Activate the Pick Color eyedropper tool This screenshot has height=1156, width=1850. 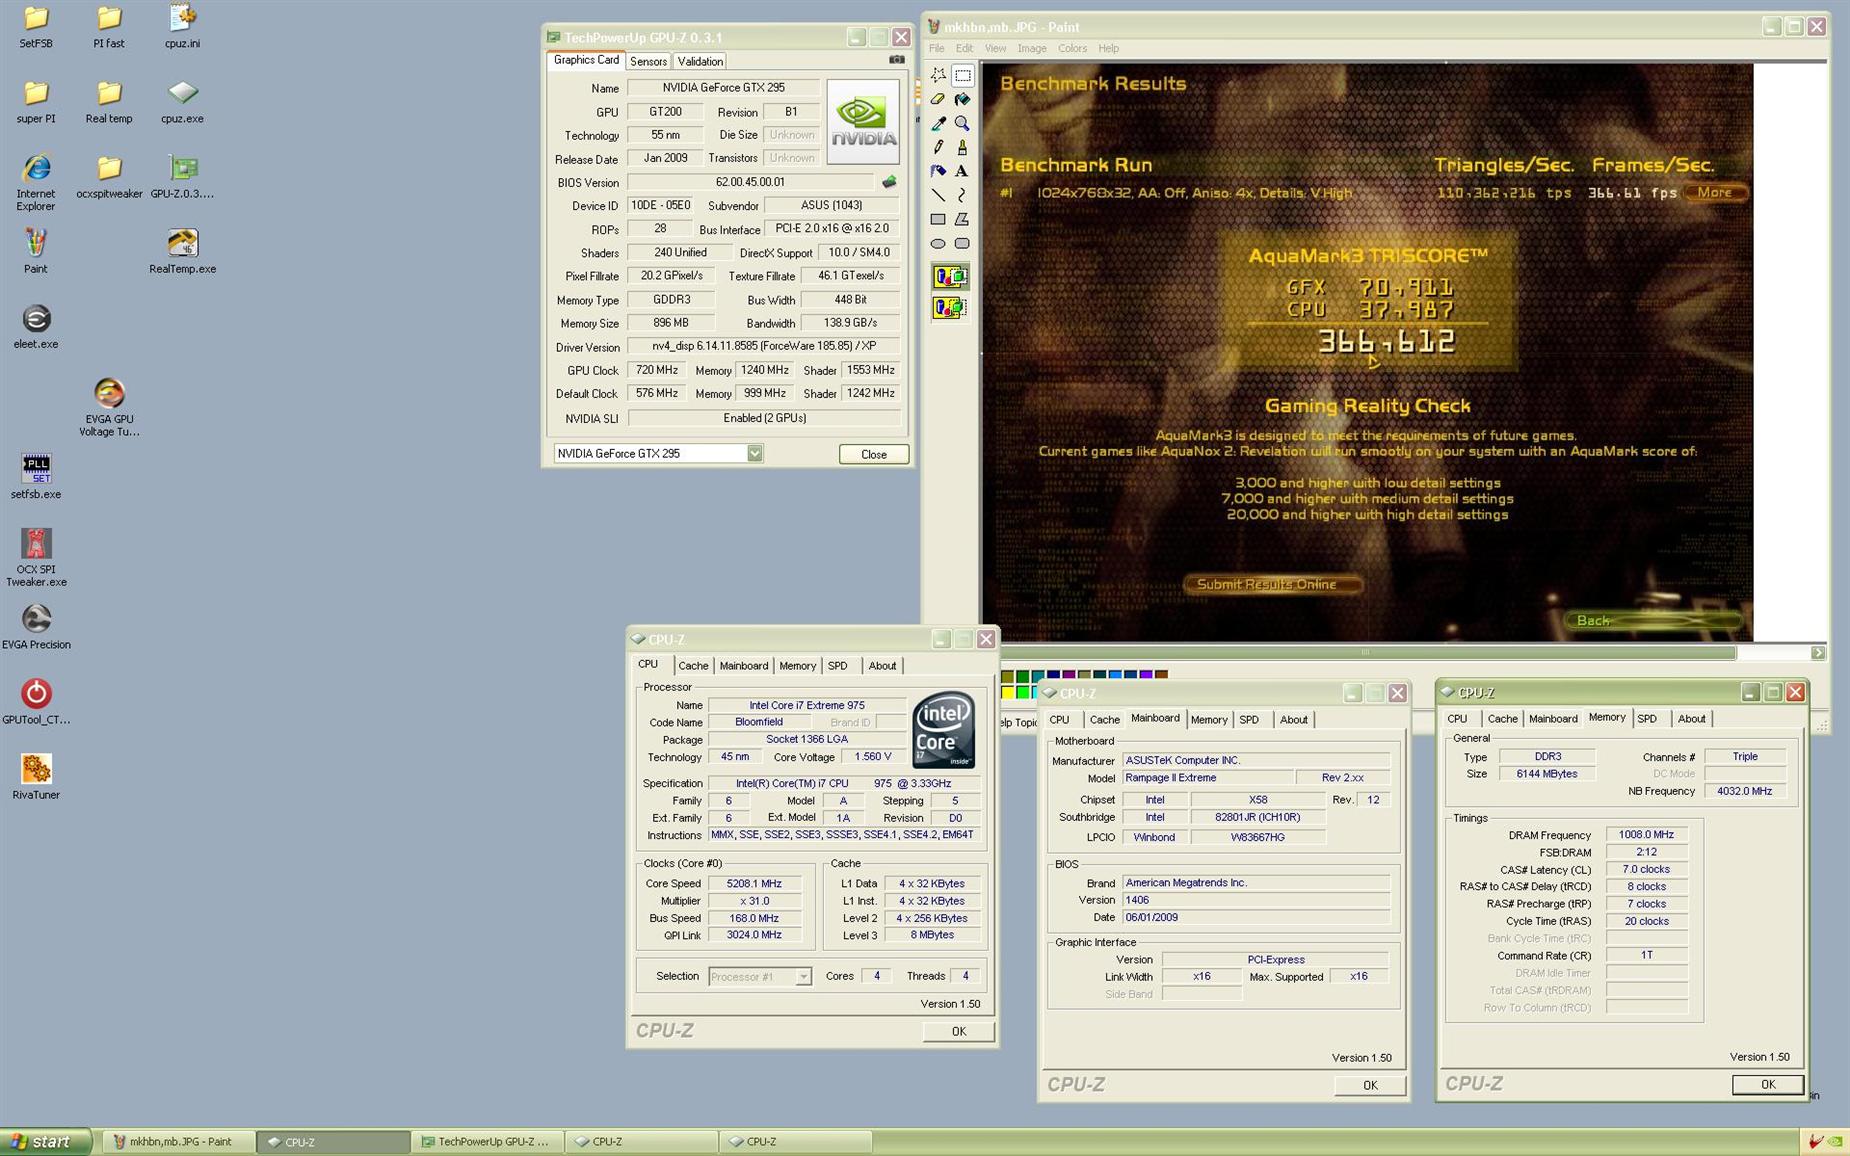[x=938, y=123]
